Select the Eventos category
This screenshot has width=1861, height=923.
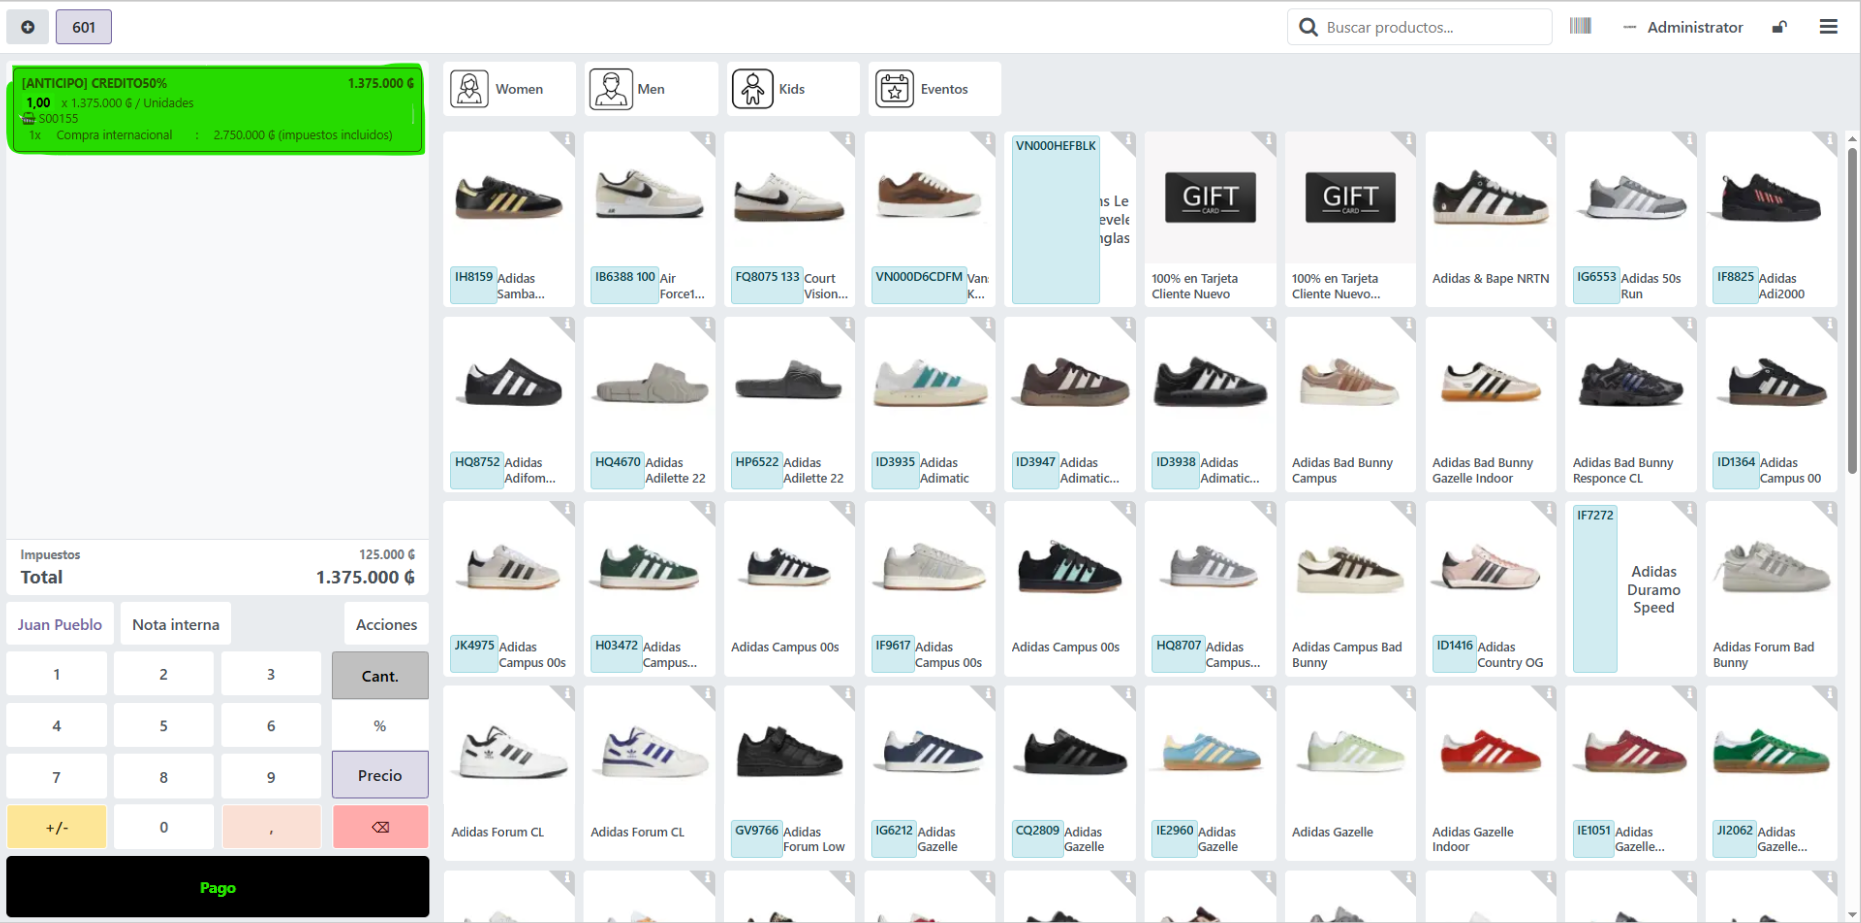pyautogui.click(x=935, y=89)
